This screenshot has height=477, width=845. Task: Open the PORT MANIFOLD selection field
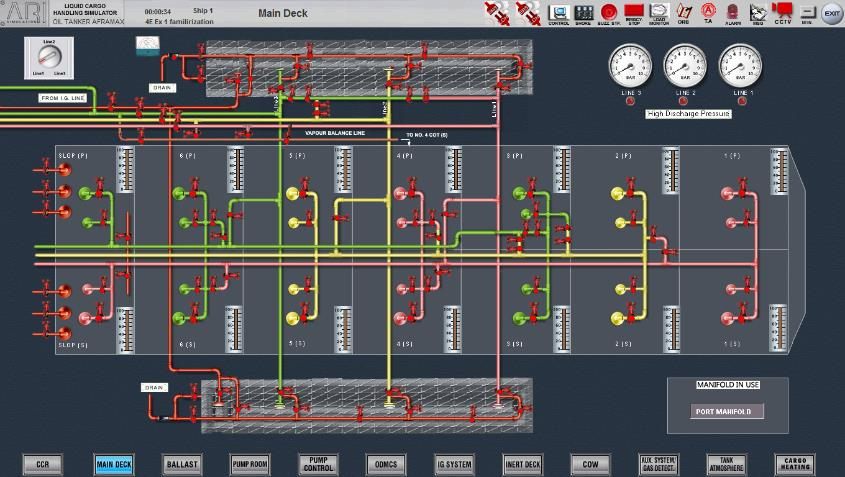click(x=727, y=411)
